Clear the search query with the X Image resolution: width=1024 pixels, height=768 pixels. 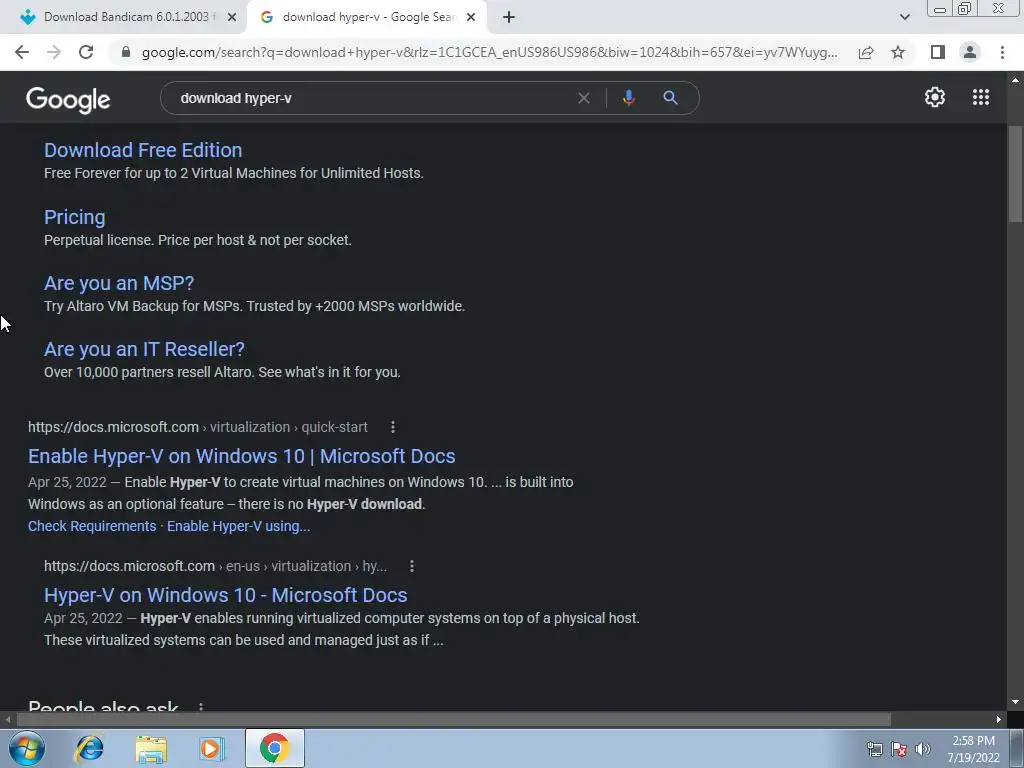click(584, 98)
